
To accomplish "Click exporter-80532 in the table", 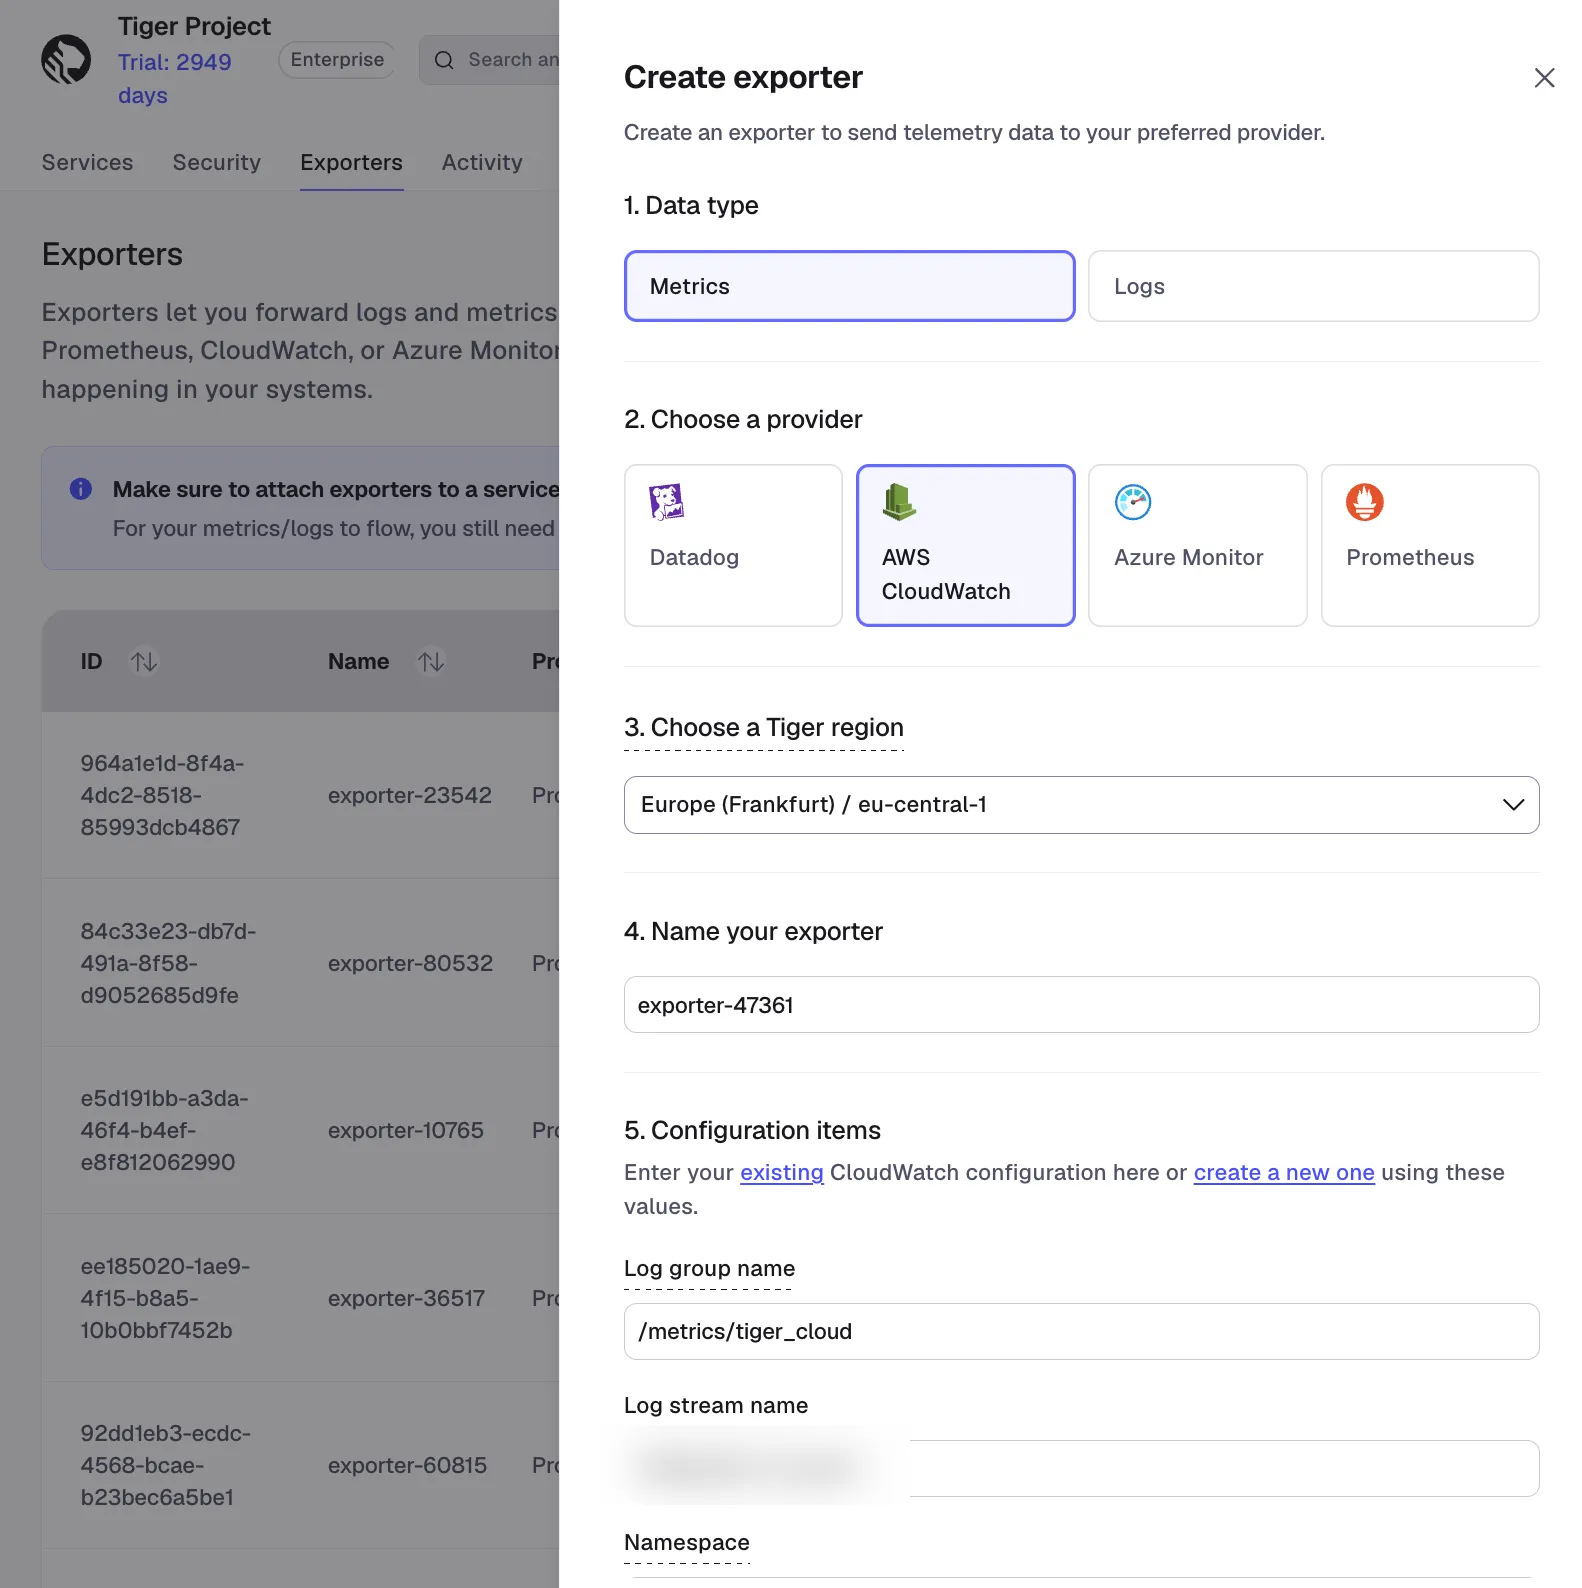I will point(410,964).
